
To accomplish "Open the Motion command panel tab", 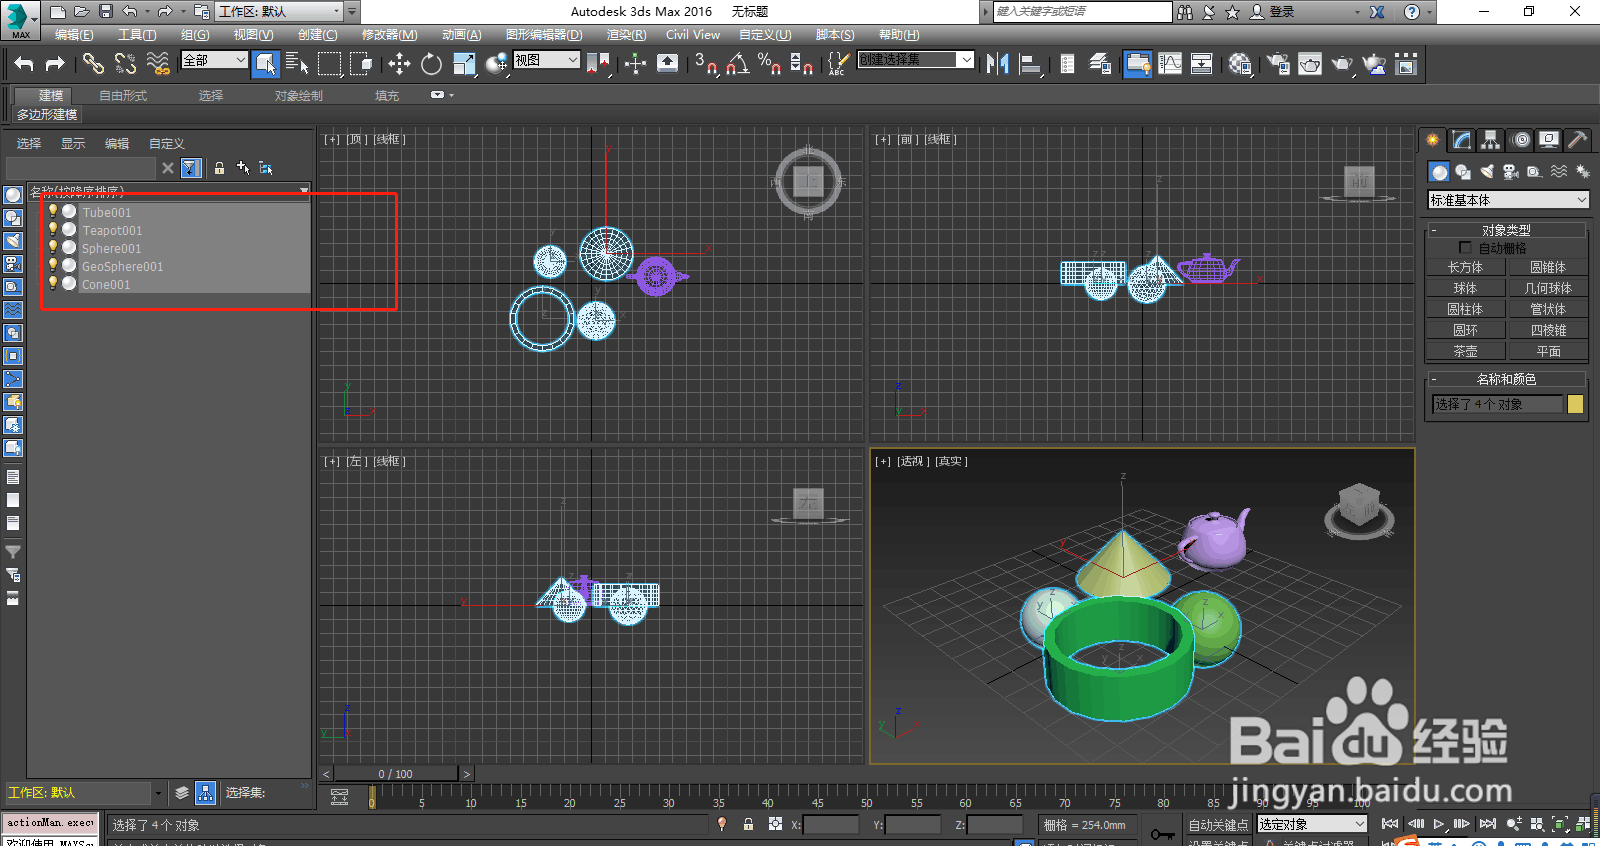I will point(1520,140).
